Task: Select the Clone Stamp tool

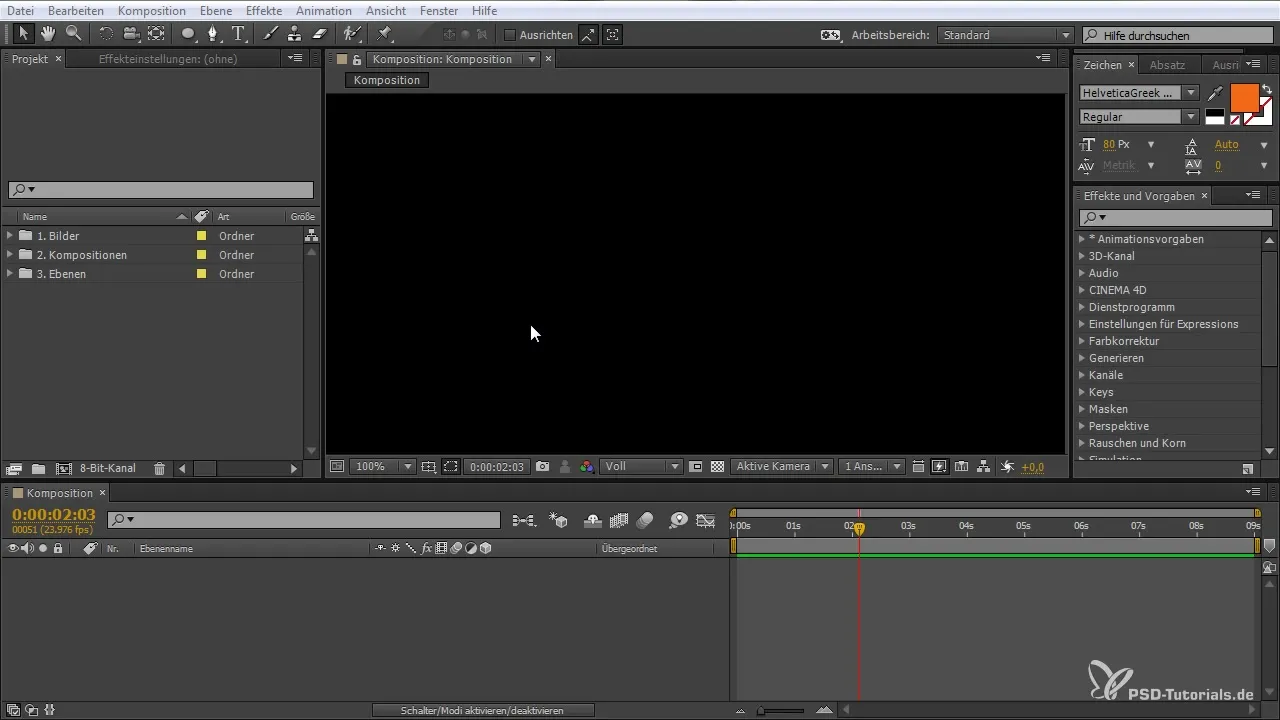Action: click(295, 34)
